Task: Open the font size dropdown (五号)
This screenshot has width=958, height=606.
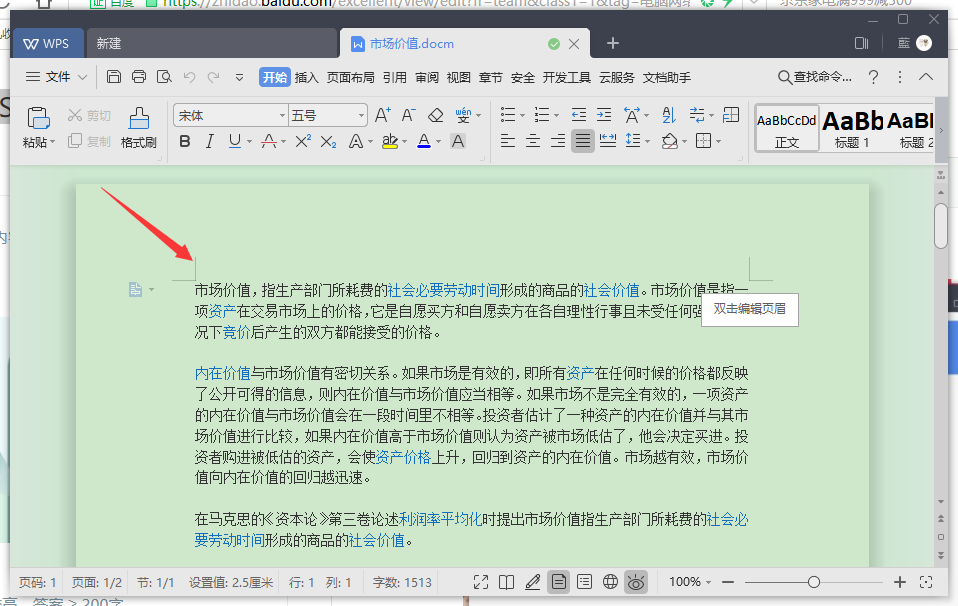Action: [x=361, y=115]
